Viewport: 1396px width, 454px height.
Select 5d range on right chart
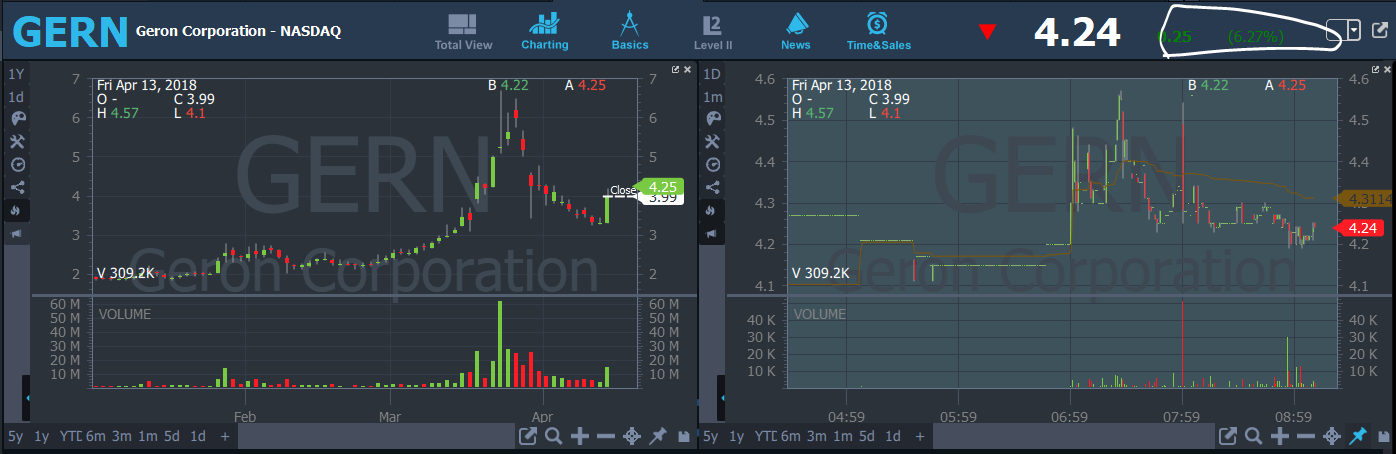tap(868, 436)
